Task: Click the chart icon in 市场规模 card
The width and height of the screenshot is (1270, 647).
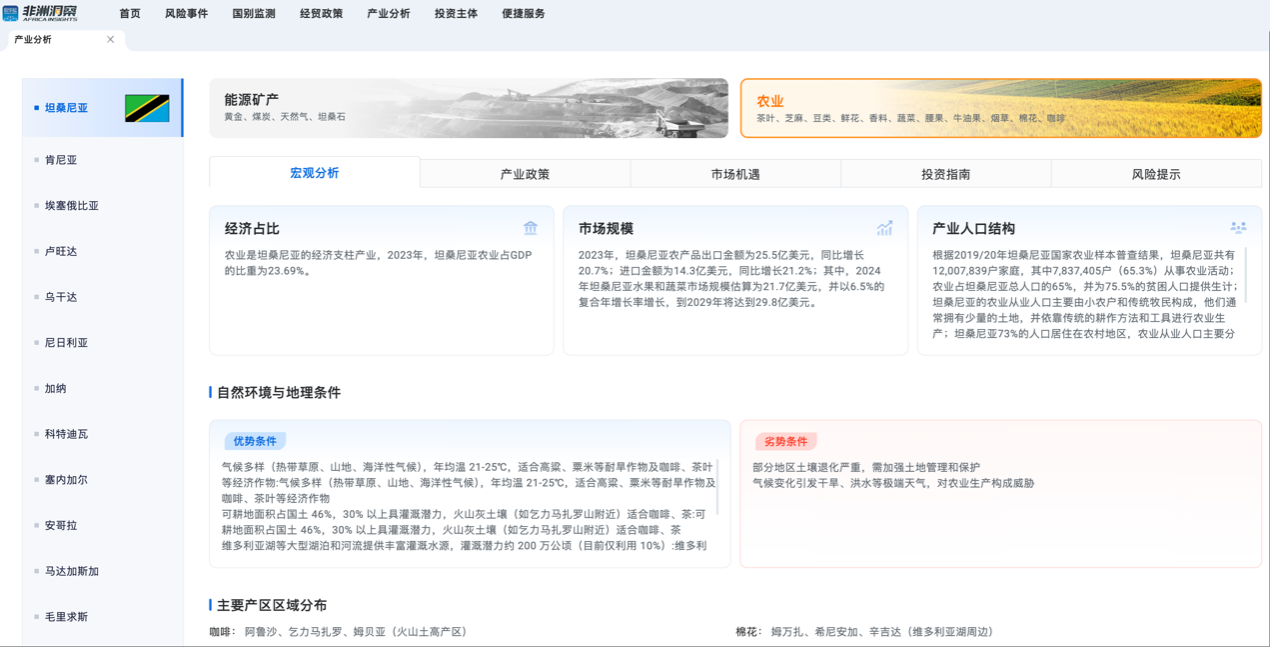Action: [884, 228]
